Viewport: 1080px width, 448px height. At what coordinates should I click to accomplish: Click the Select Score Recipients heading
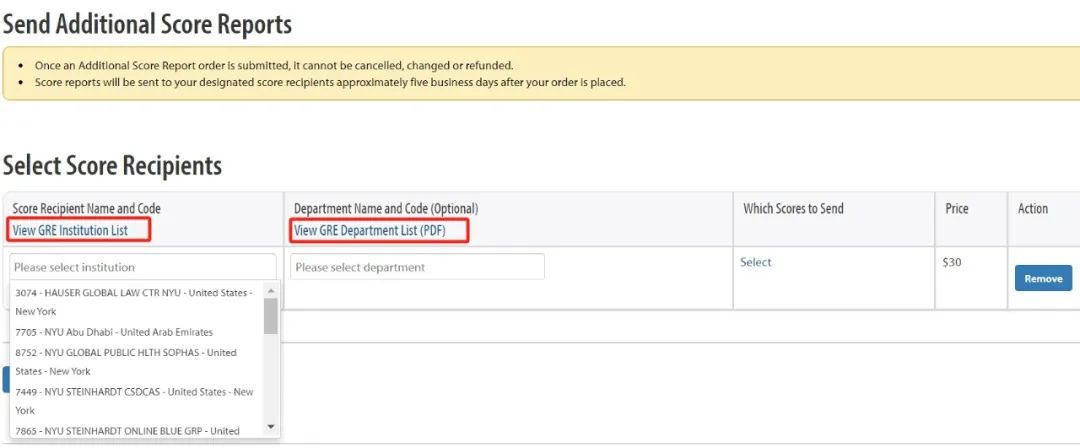point(112,165)
